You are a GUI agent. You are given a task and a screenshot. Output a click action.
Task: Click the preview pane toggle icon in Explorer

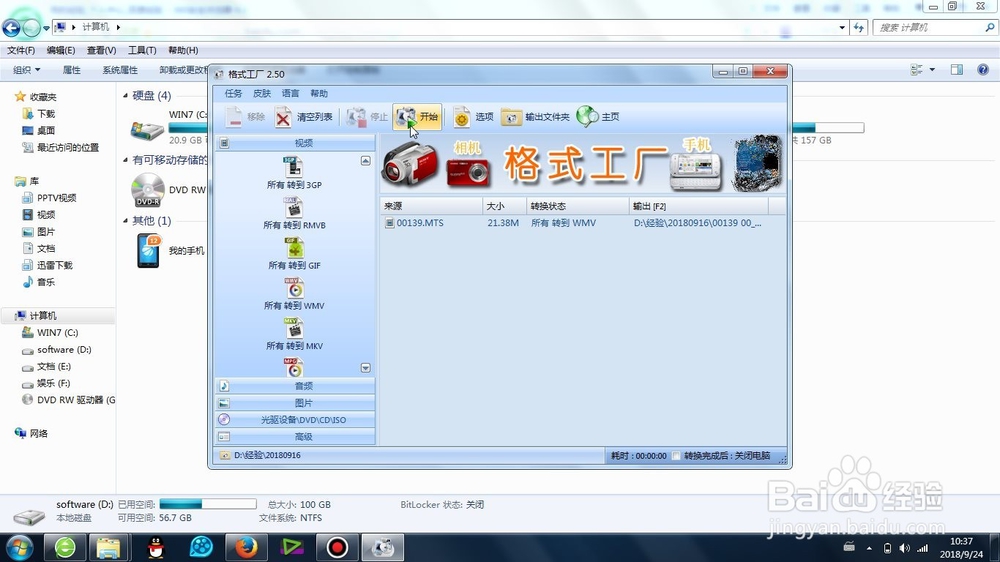point(957,70)
